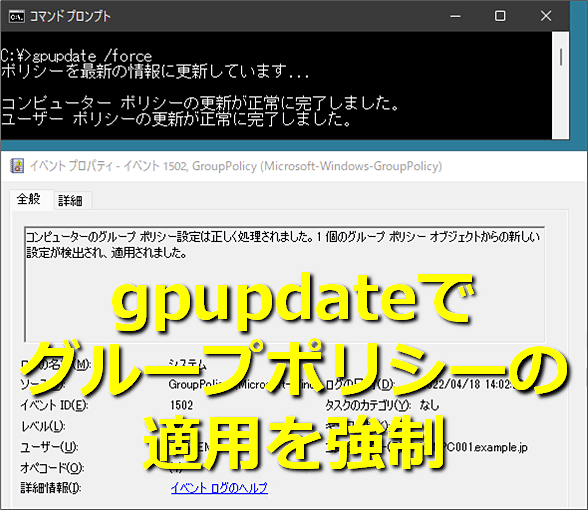The image size is (588, 510).
Task: Click 'ユーザー ポリシーの更新が正常に完了しました。' line
Action: pyautogui.click(x=176, y=119)
